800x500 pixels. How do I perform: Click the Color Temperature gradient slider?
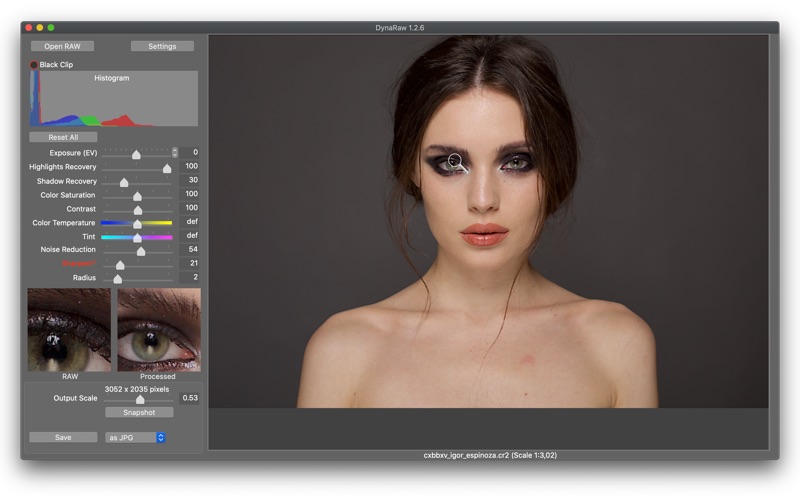coord(137,223)
